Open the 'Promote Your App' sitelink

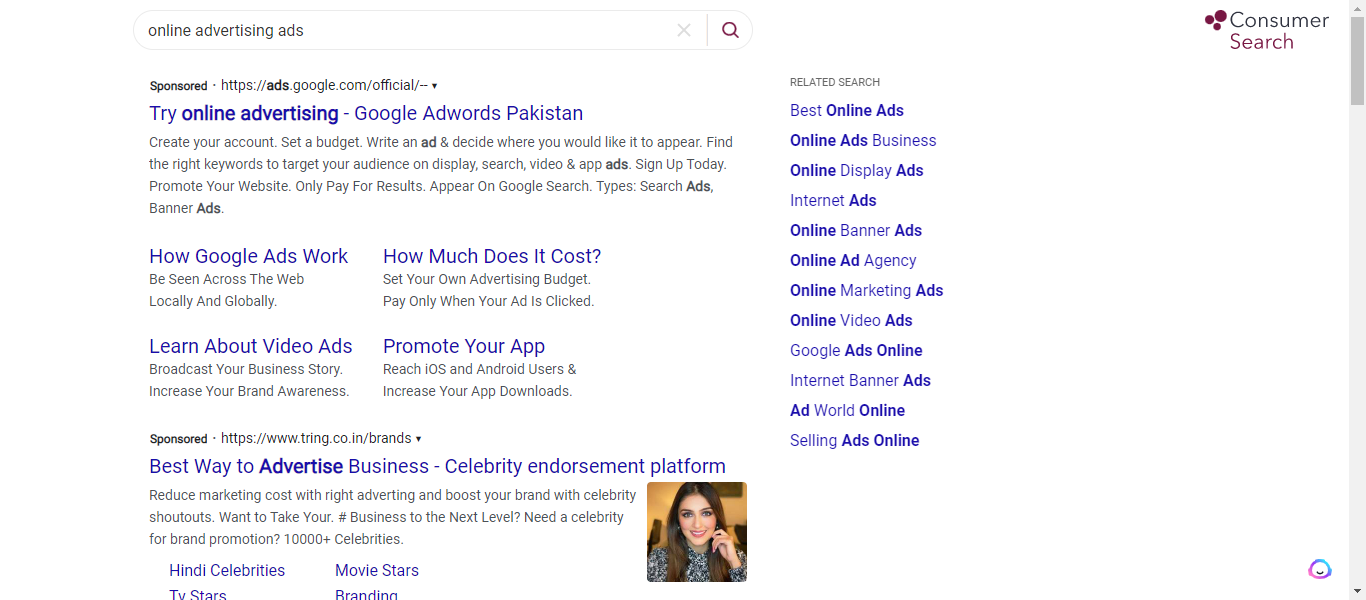click(x=464, y=346)
